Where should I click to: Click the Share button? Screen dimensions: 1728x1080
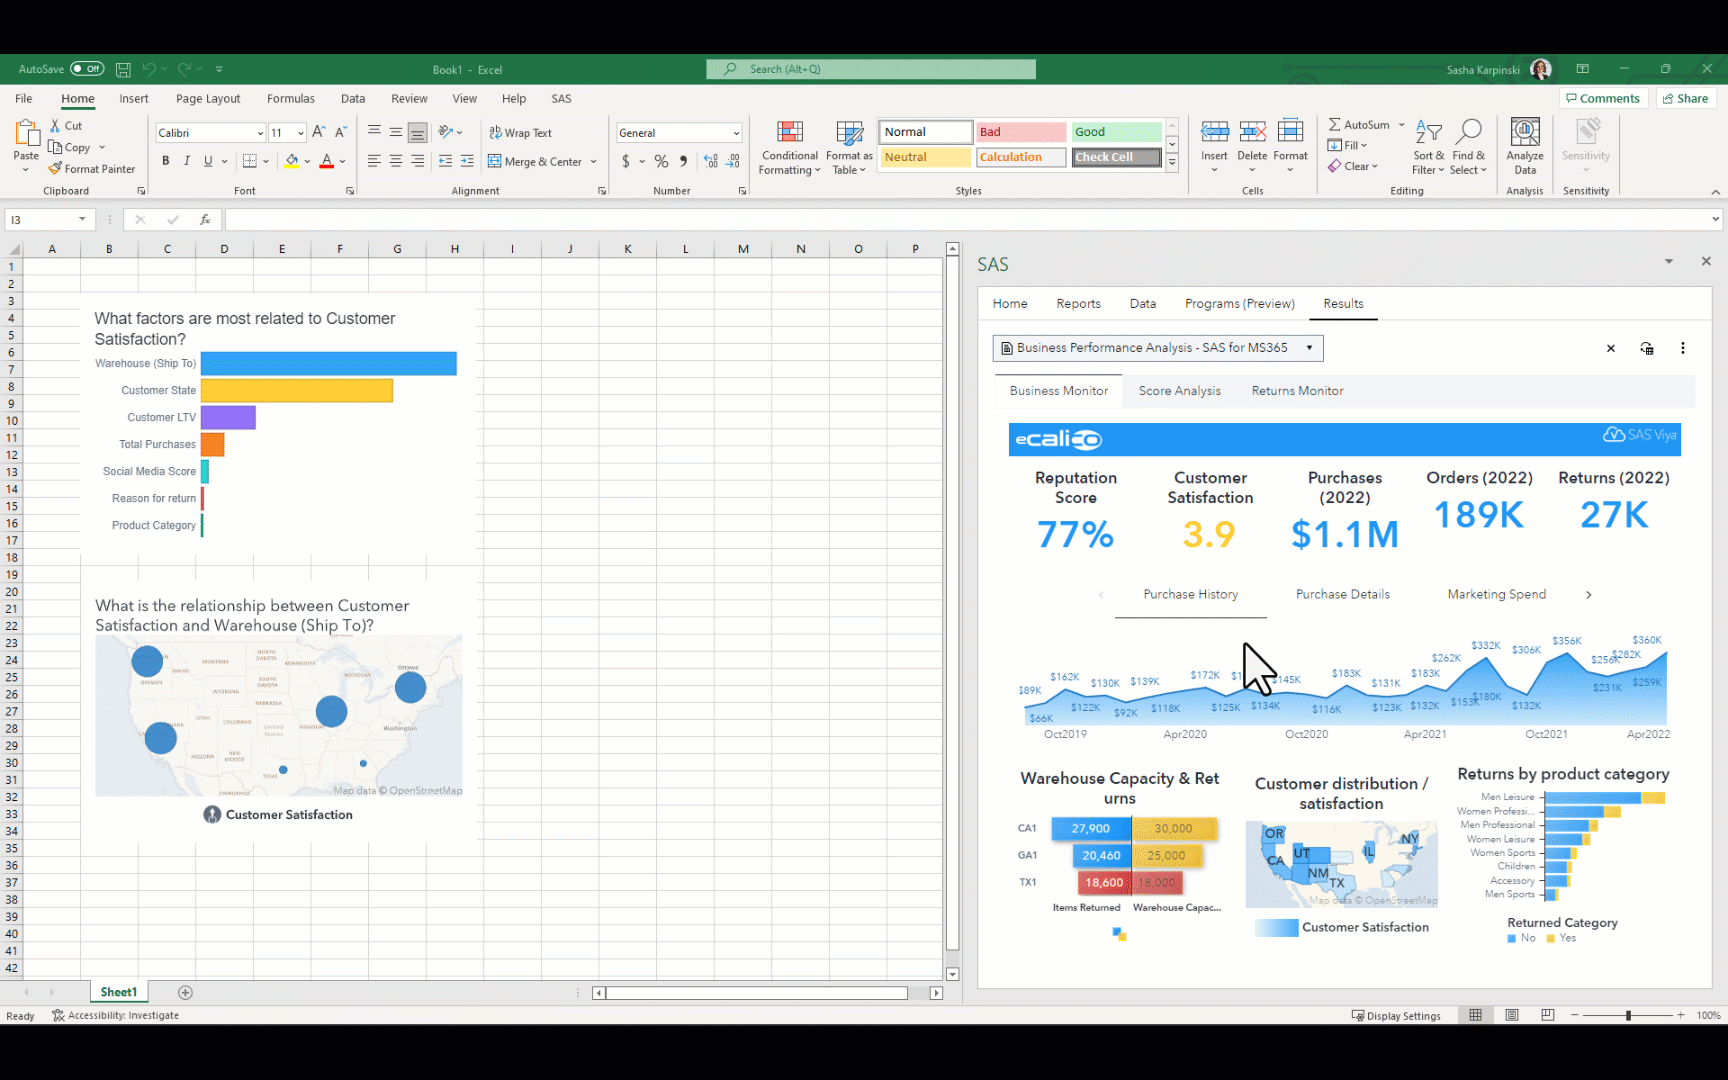coord(1685,98)
